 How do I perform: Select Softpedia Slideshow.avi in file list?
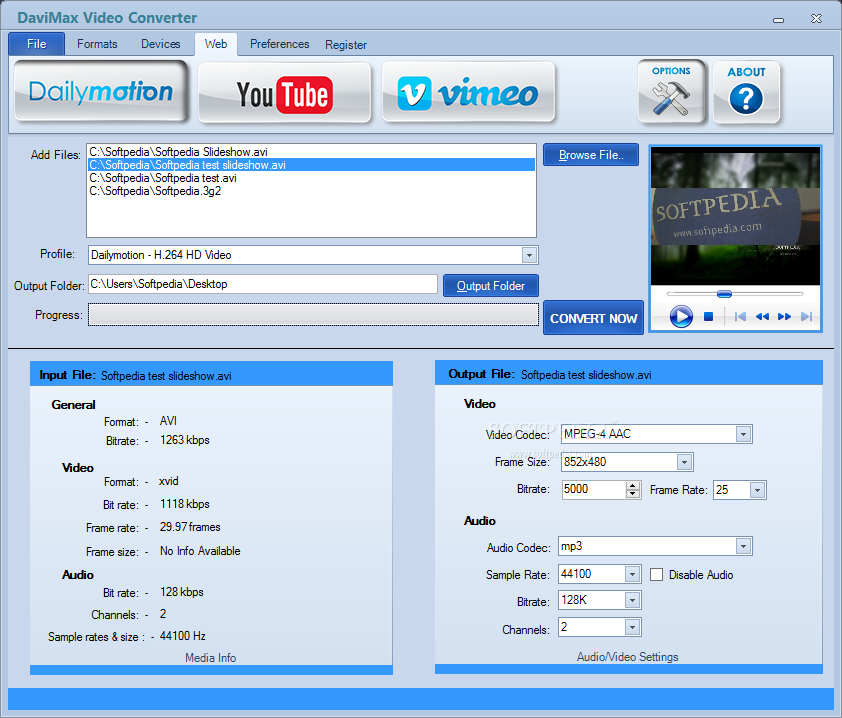tap(311, 152)
